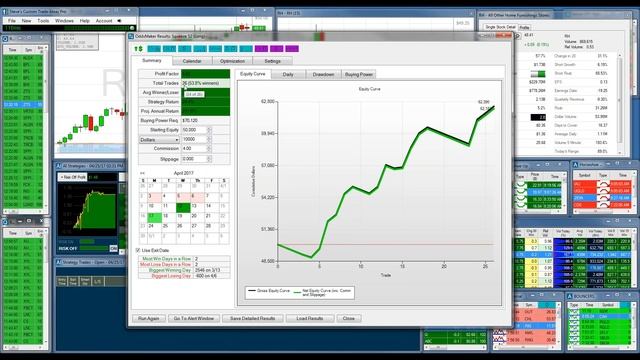The image size is (640, 360).
Task: Click the green arrow dollar icon
Action: point(138,49)
